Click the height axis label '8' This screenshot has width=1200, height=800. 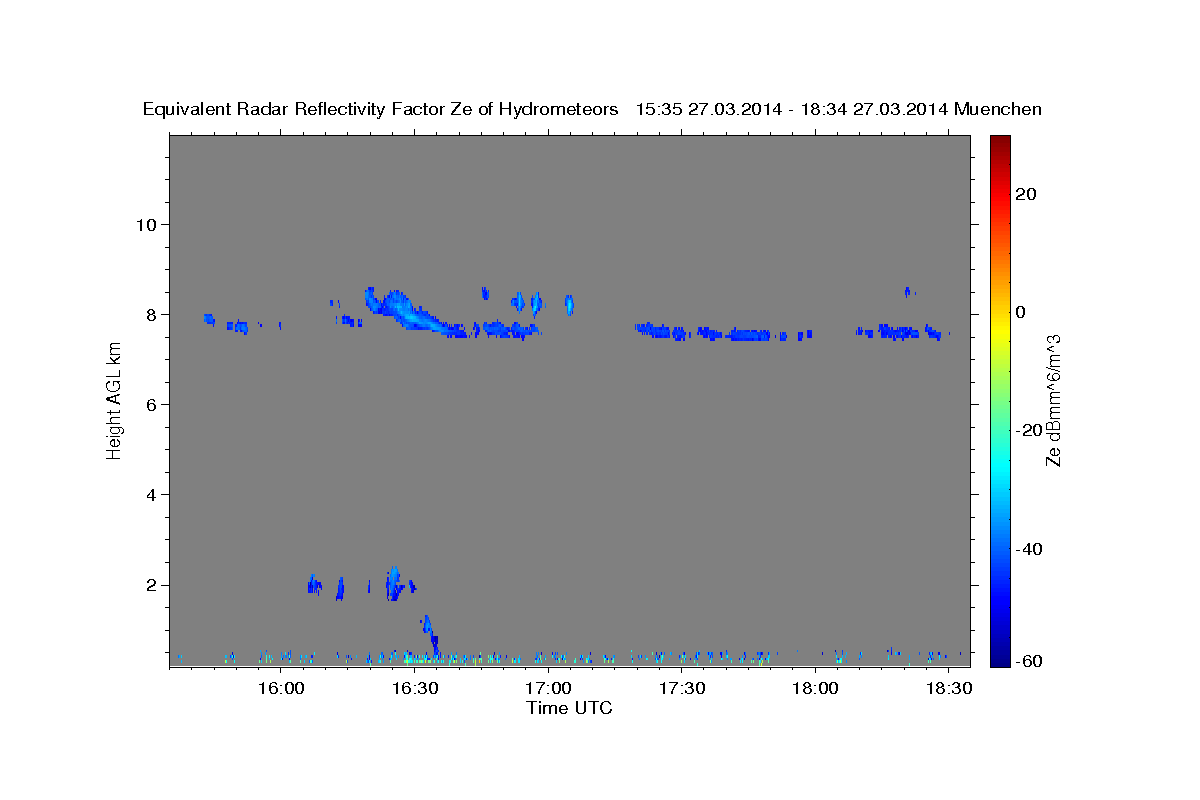click(x=151, y=314)
